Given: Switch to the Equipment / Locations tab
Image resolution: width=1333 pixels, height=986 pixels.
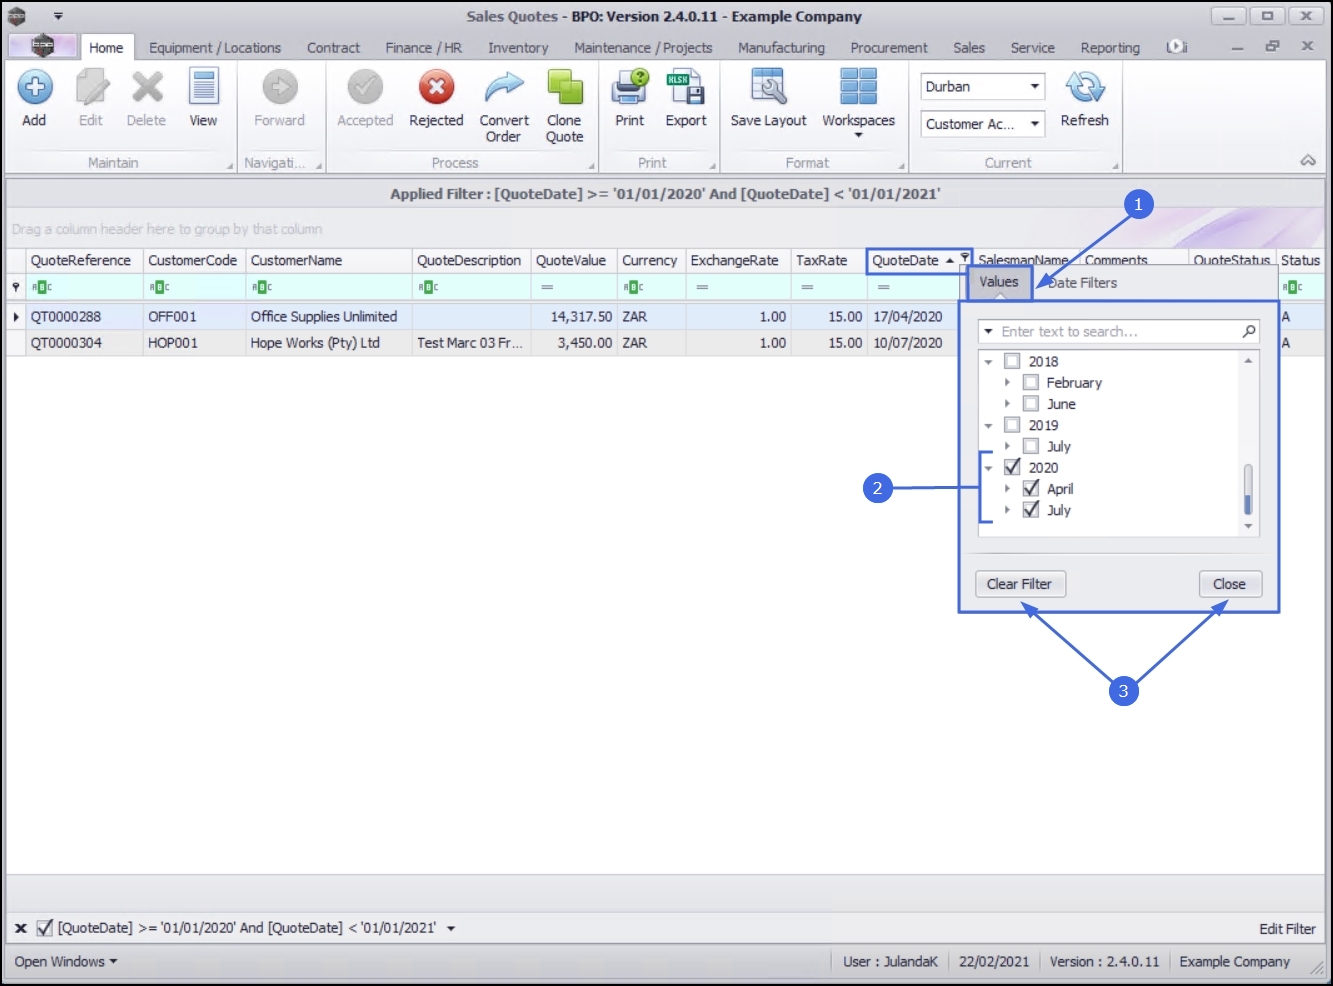Looking at the screenshot, I should 215,48.
